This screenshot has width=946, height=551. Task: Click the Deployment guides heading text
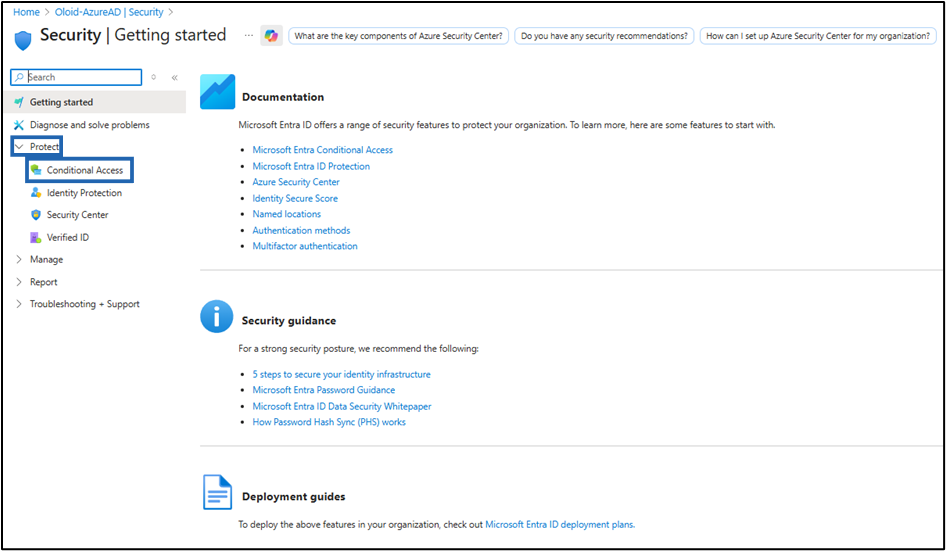(294, 497)
